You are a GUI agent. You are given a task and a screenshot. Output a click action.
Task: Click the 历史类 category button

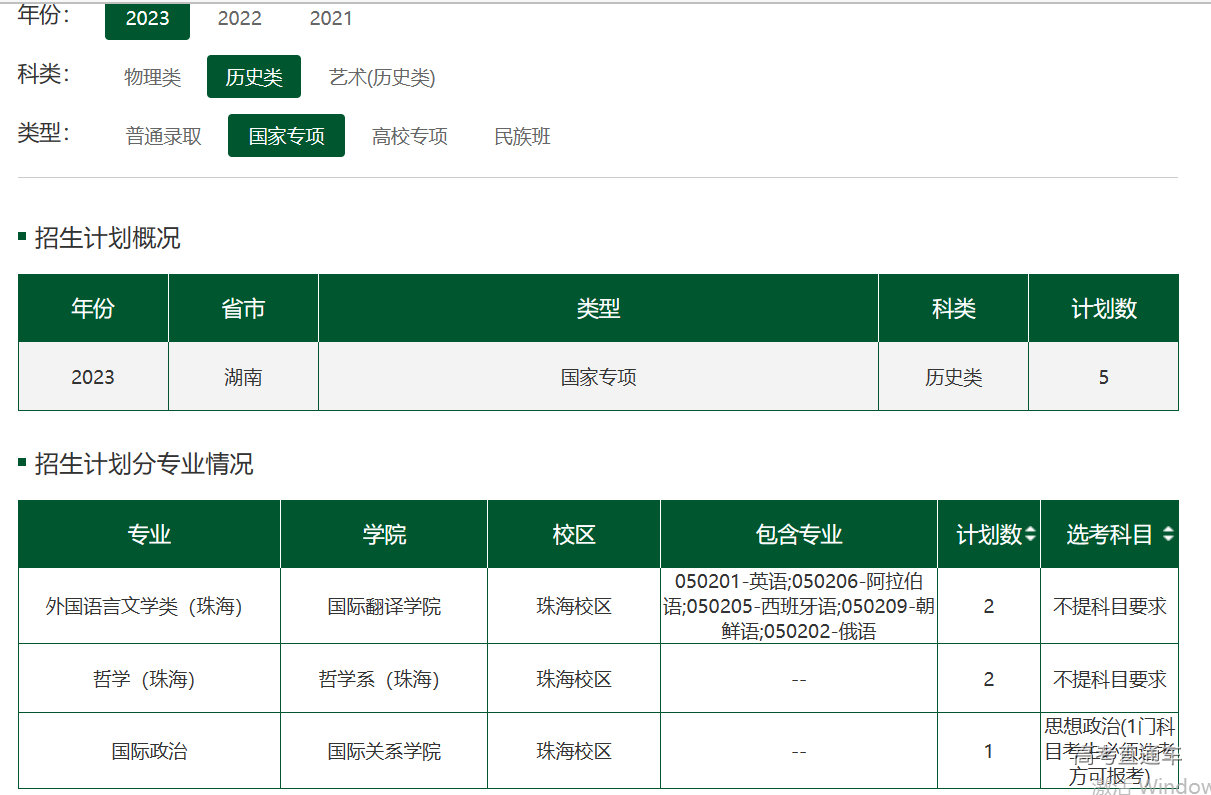[253, 77]
